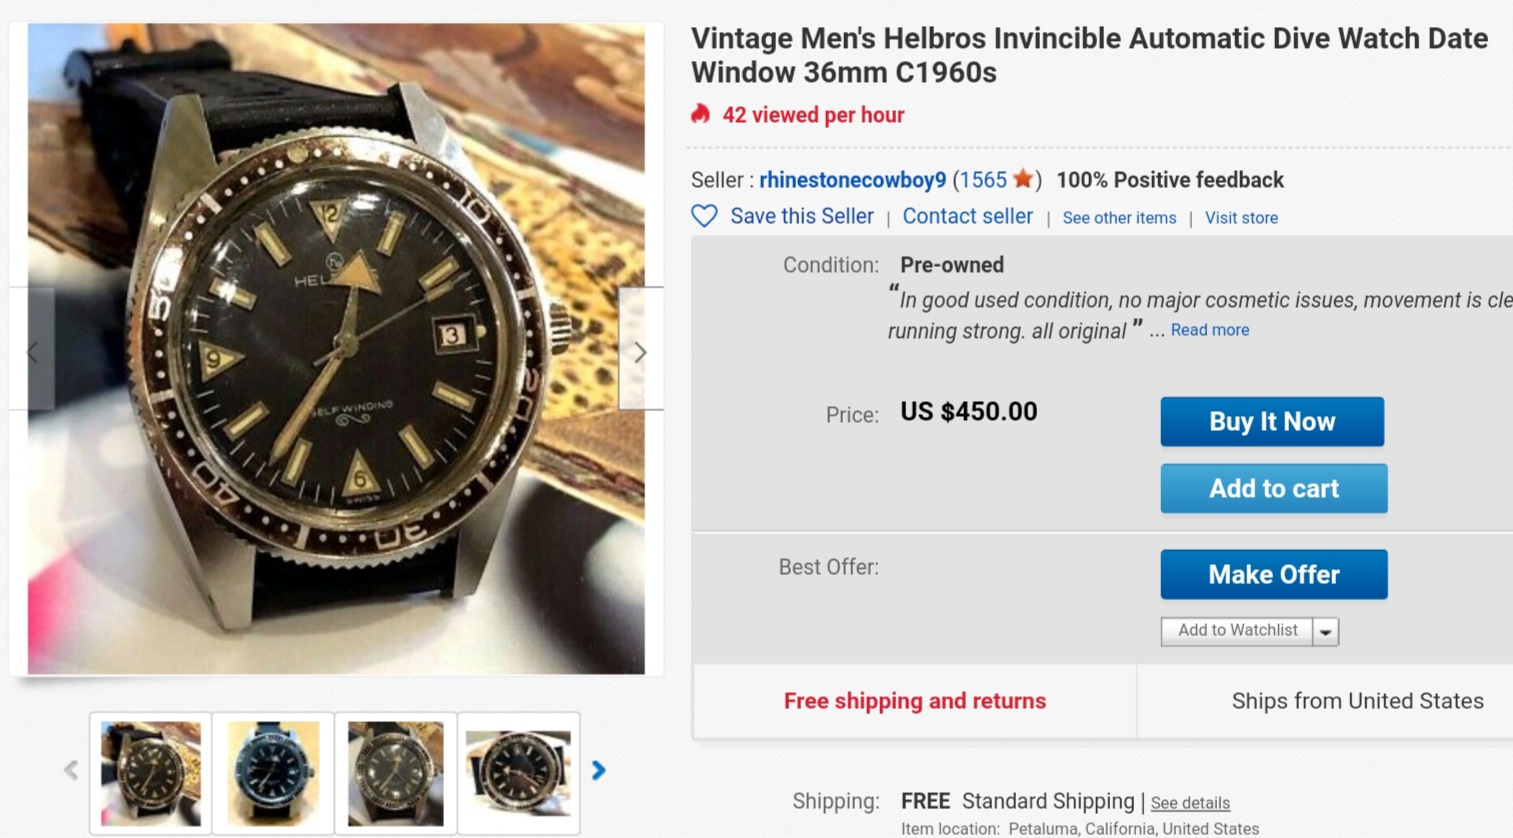
Task: Click the Contact seller link
Action: point(967,217)
